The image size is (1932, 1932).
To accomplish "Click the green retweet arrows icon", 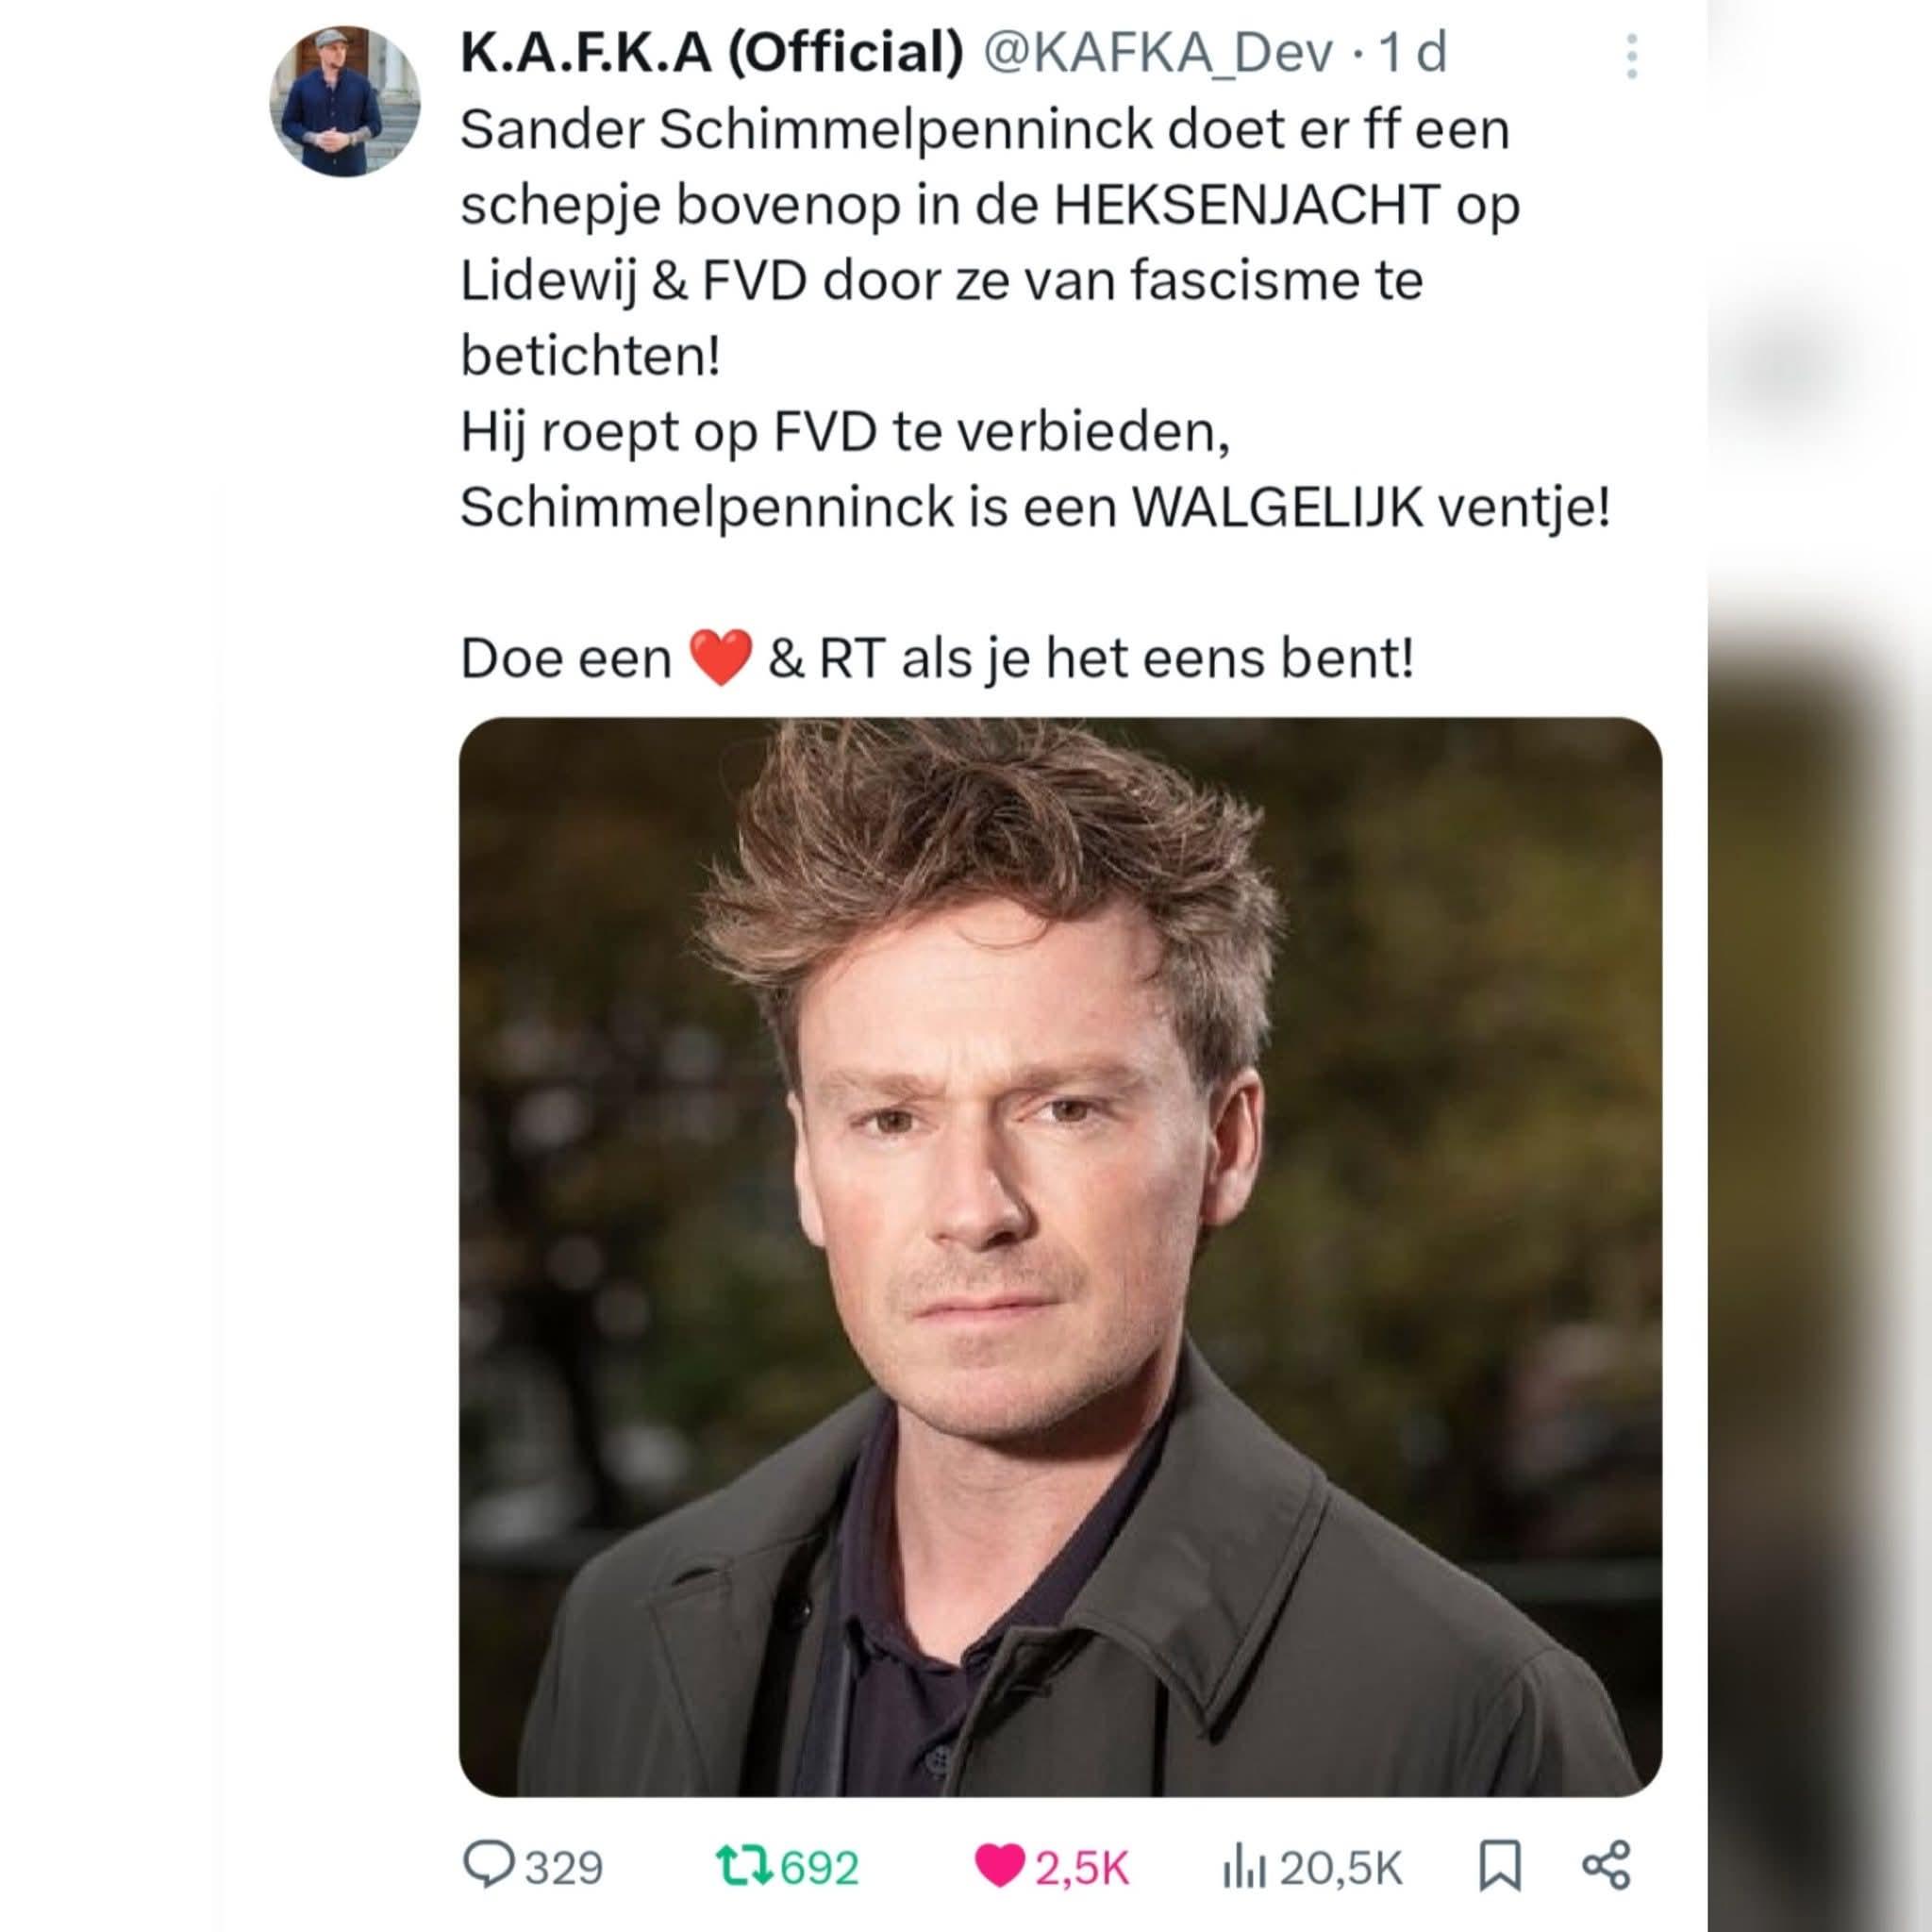I will coord(743,1866).
